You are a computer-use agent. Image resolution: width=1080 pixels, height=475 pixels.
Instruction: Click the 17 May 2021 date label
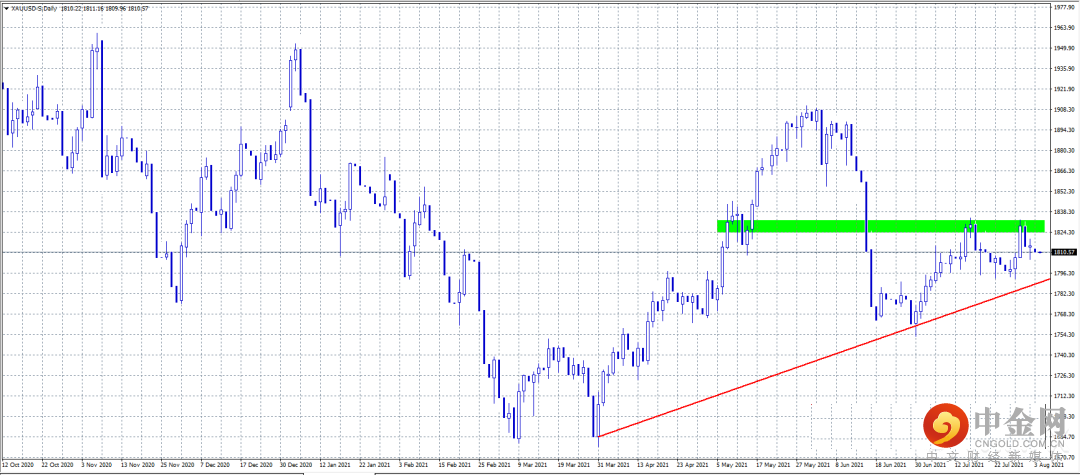pos(772,465)
